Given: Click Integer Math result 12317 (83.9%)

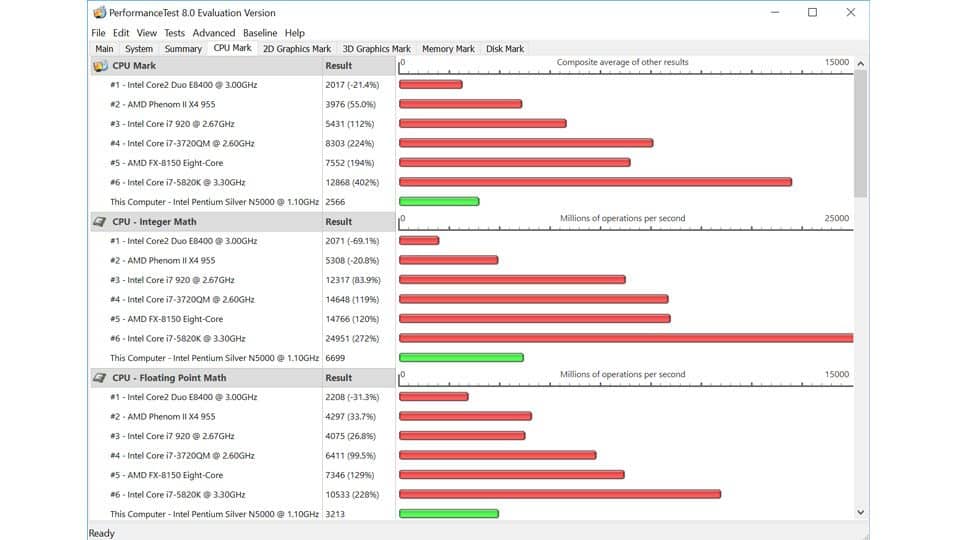Looking at the screenshot, I should (353, 280).
